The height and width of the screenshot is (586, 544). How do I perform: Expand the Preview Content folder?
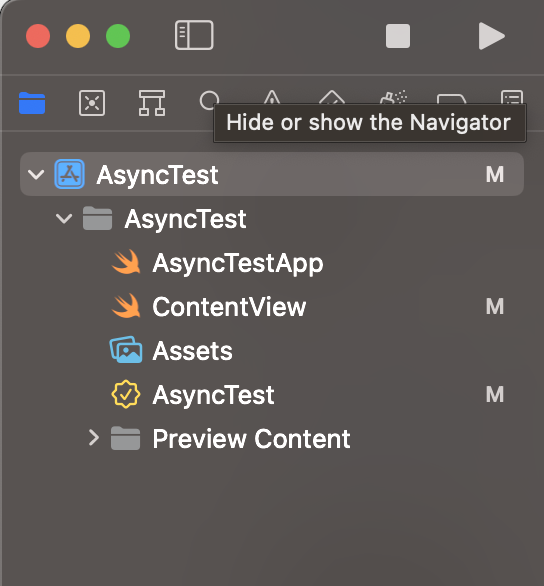click(x=94, y=438)
